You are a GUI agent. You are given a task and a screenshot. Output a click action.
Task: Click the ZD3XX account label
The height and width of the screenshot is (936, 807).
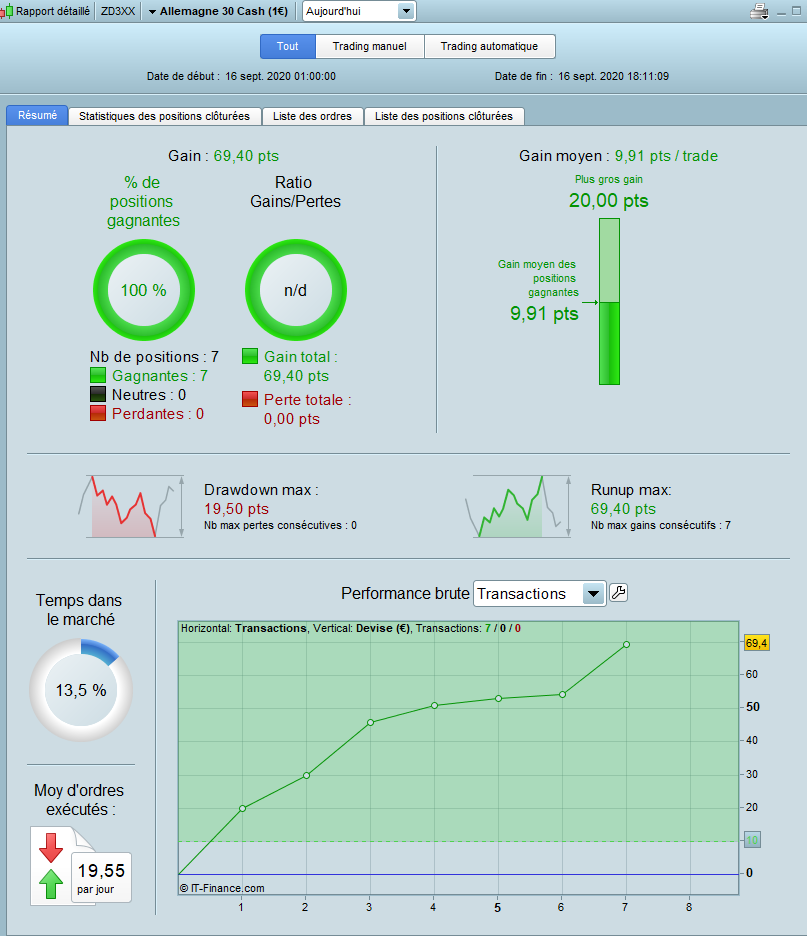118,11
